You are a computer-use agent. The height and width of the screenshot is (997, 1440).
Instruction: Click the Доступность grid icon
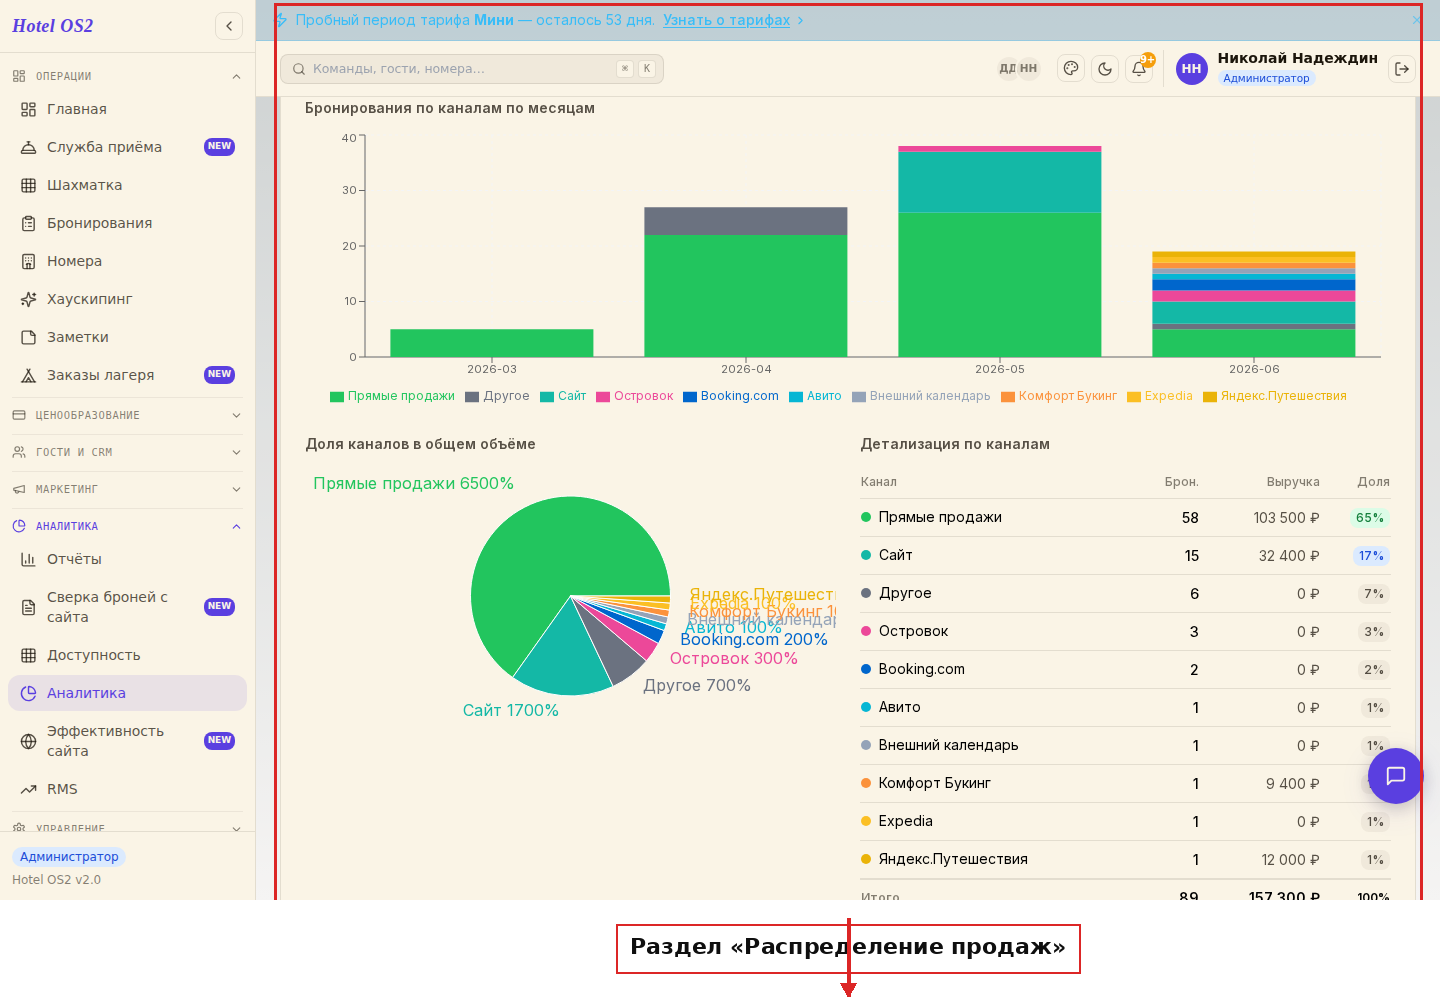pyautogui.click(x=28, y=655)
